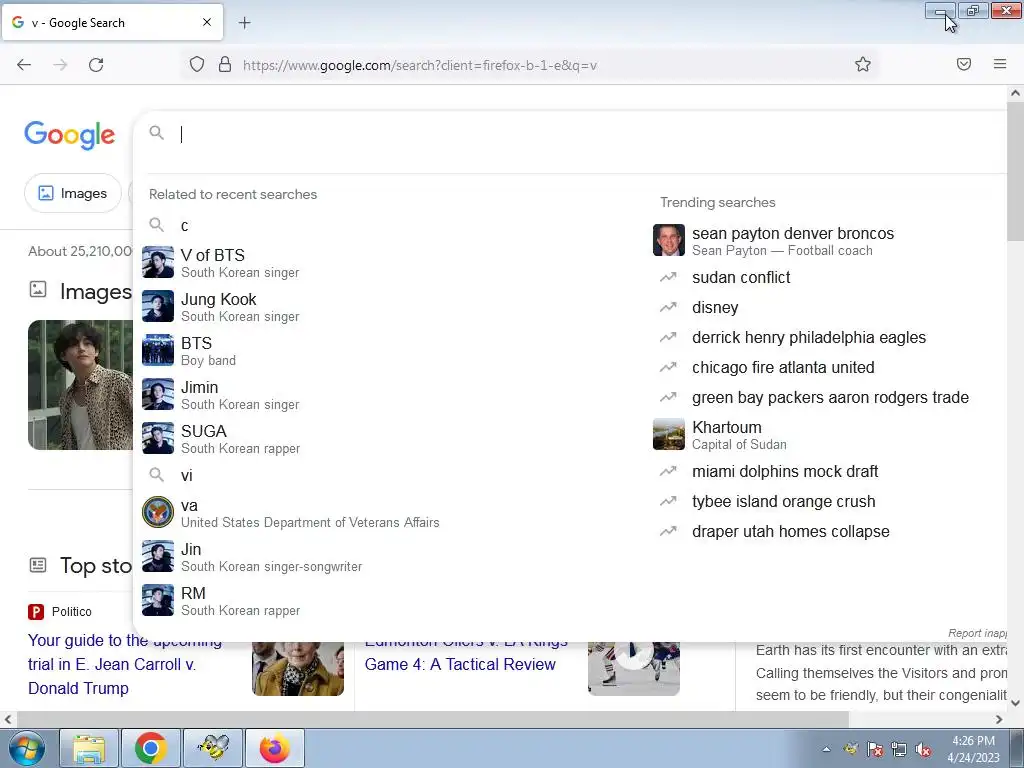Select suggestion 'RM' rapper
Screen dimensions: 1024x768
click(392, 601)
